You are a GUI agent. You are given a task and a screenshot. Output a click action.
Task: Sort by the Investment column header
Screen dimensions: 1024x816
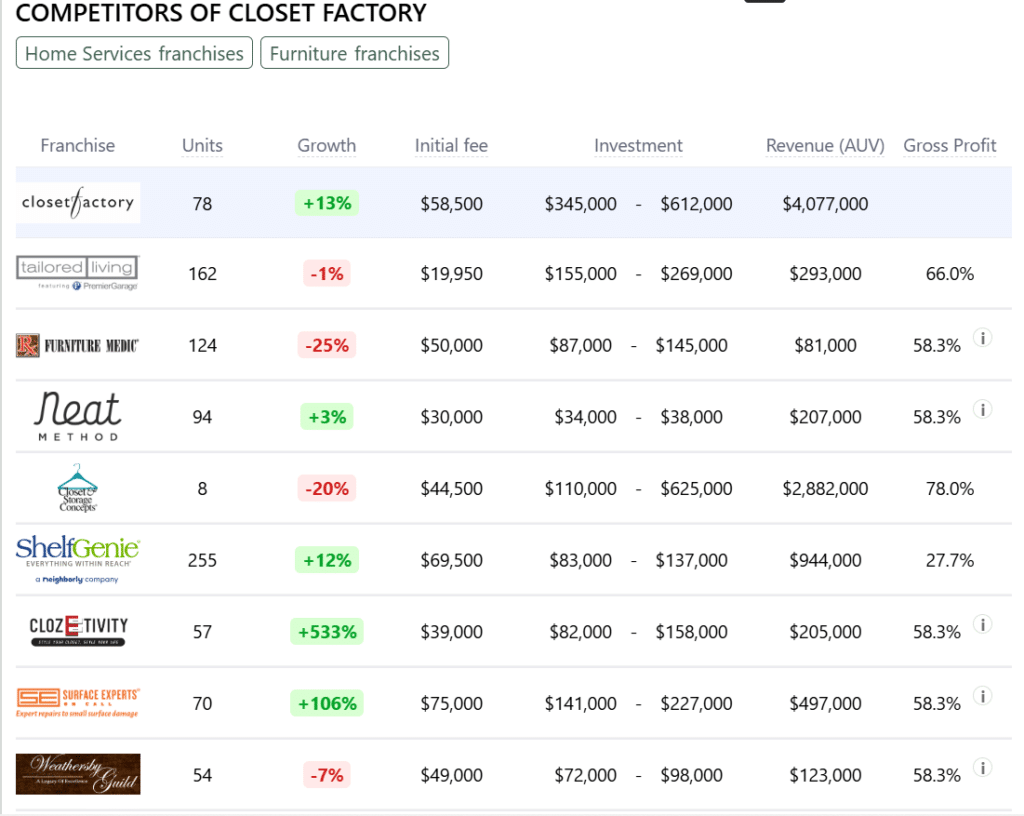(x=638, y=146)
